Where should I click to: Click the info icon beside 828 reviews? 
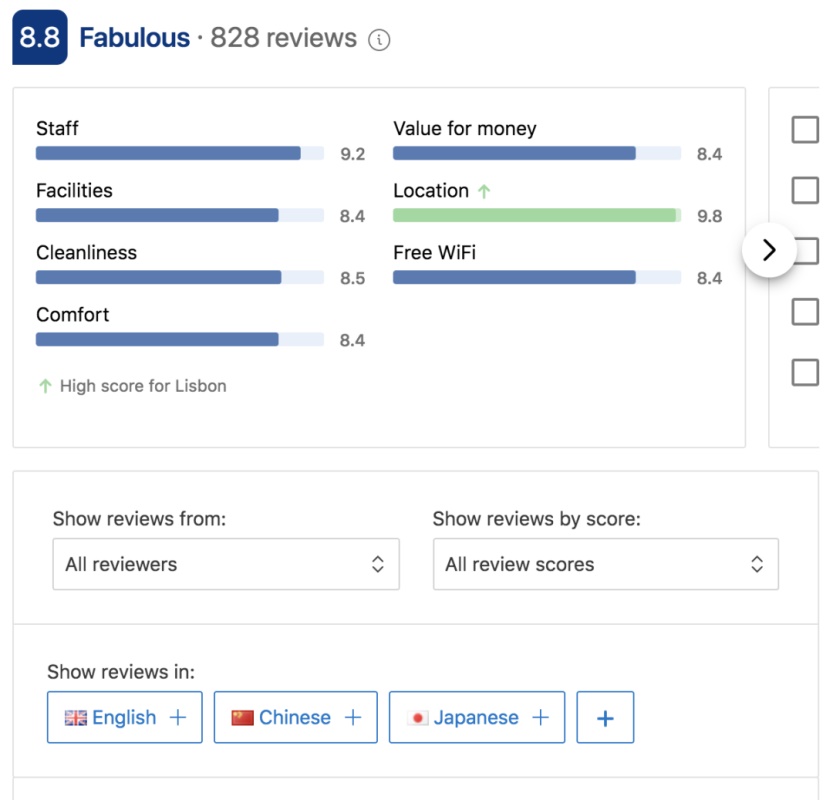tap(379, 40)
